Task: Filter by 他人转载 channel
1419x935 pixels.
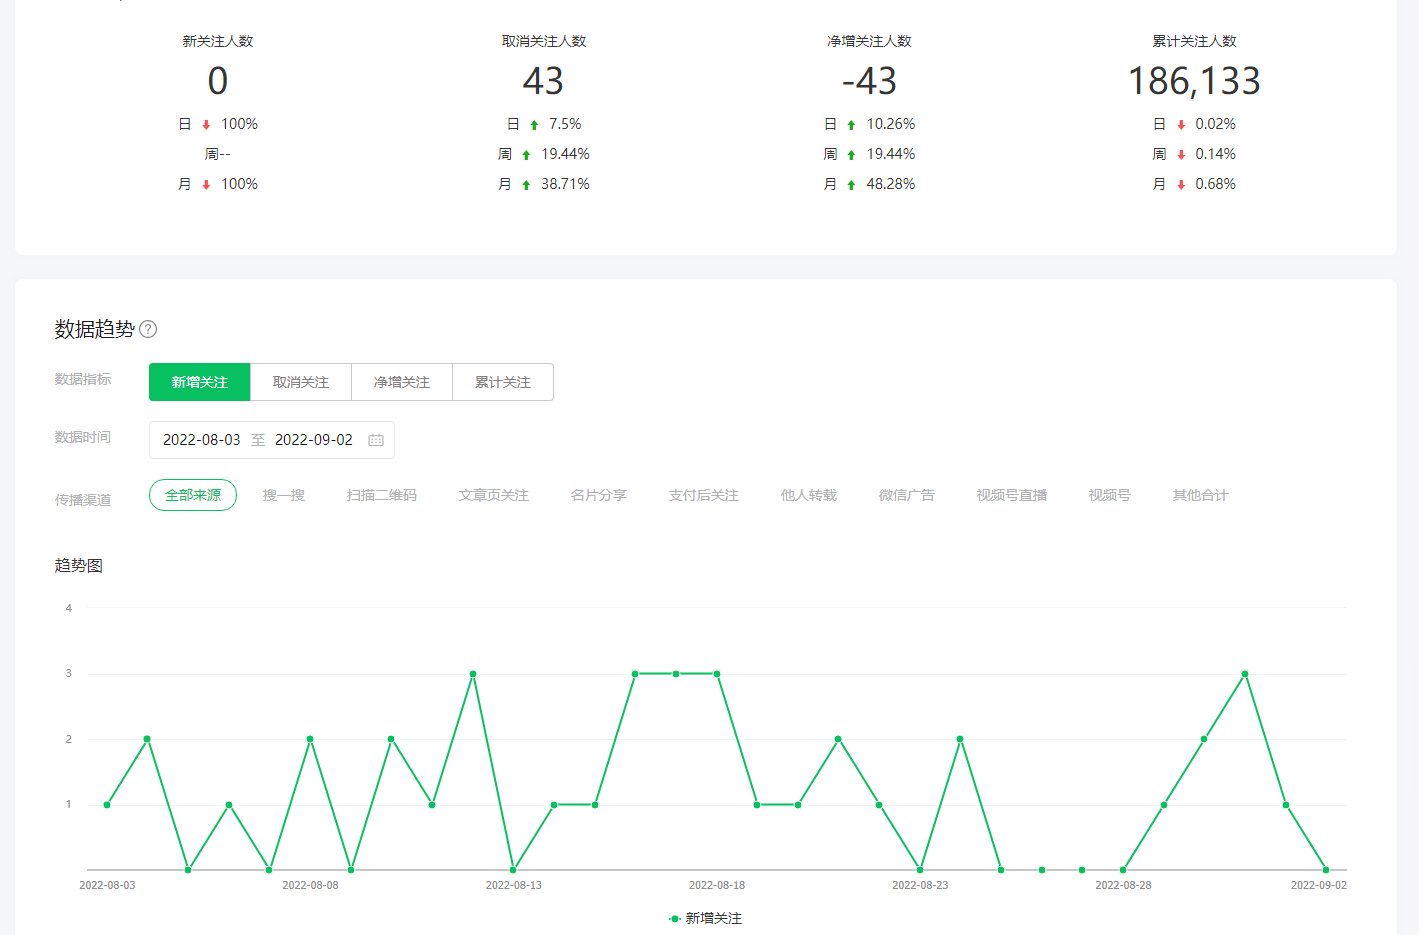Action: tap(809, 495)
